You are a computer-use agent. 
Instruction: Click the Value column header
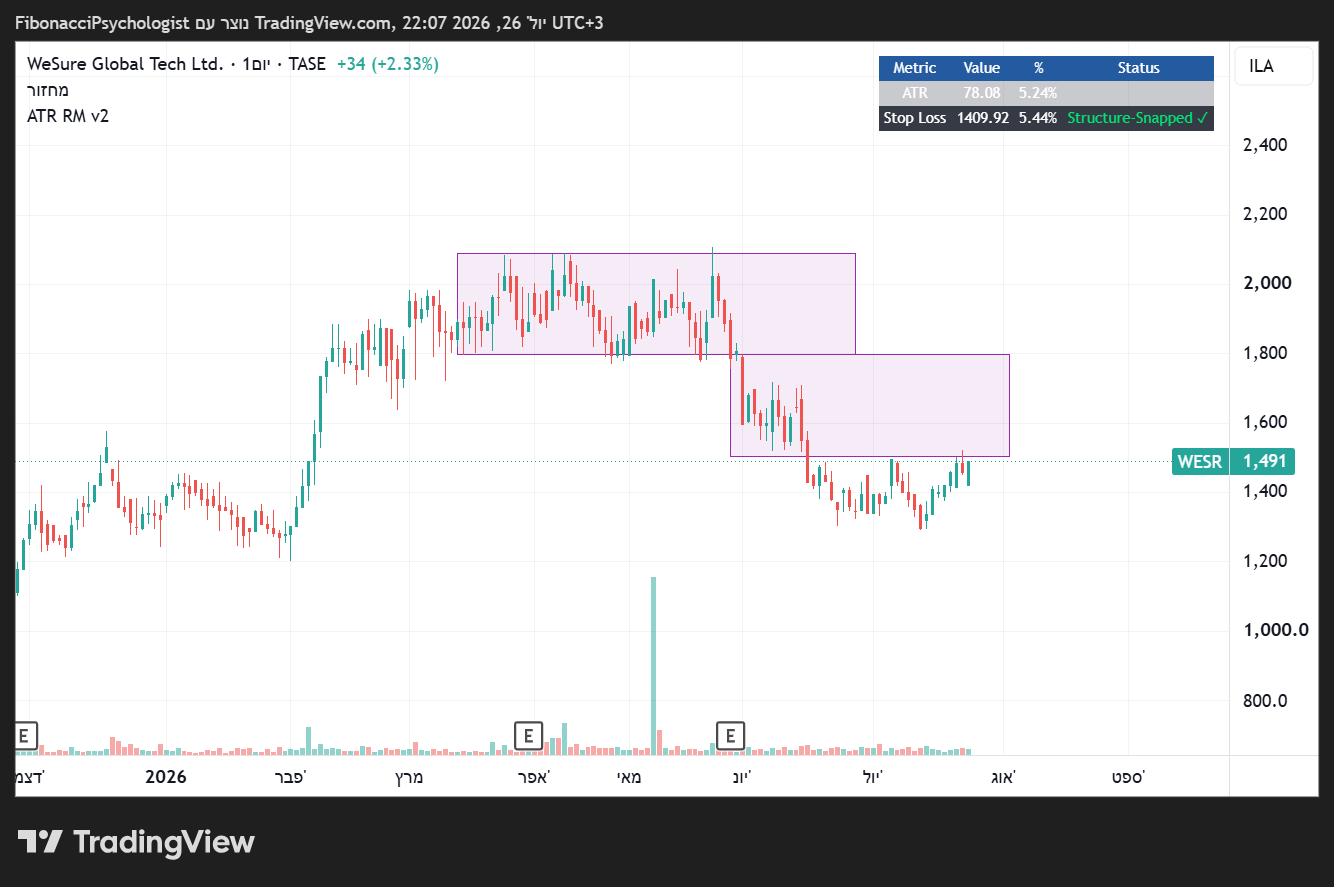[x=982, y=68]
